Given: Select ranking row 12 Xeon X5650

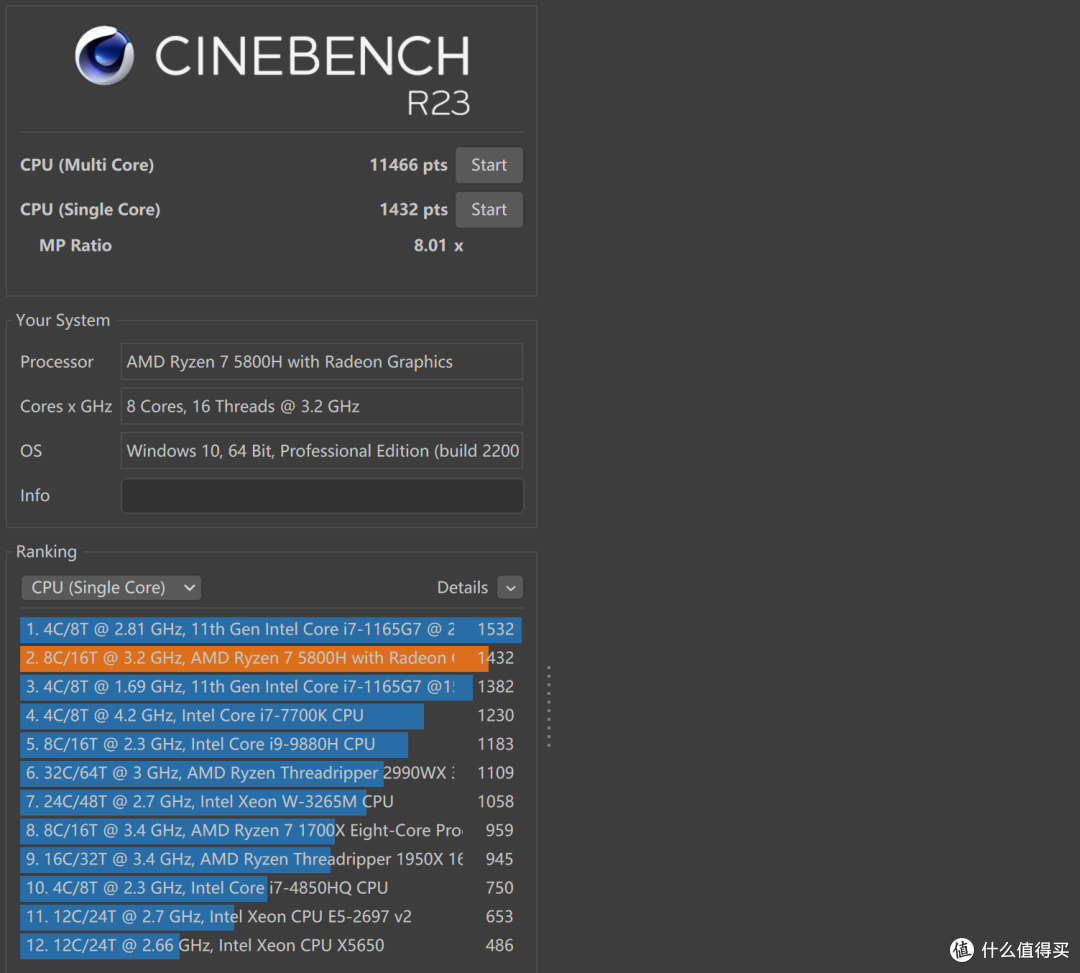Looking at the screenshot, I should coord(271,945).
